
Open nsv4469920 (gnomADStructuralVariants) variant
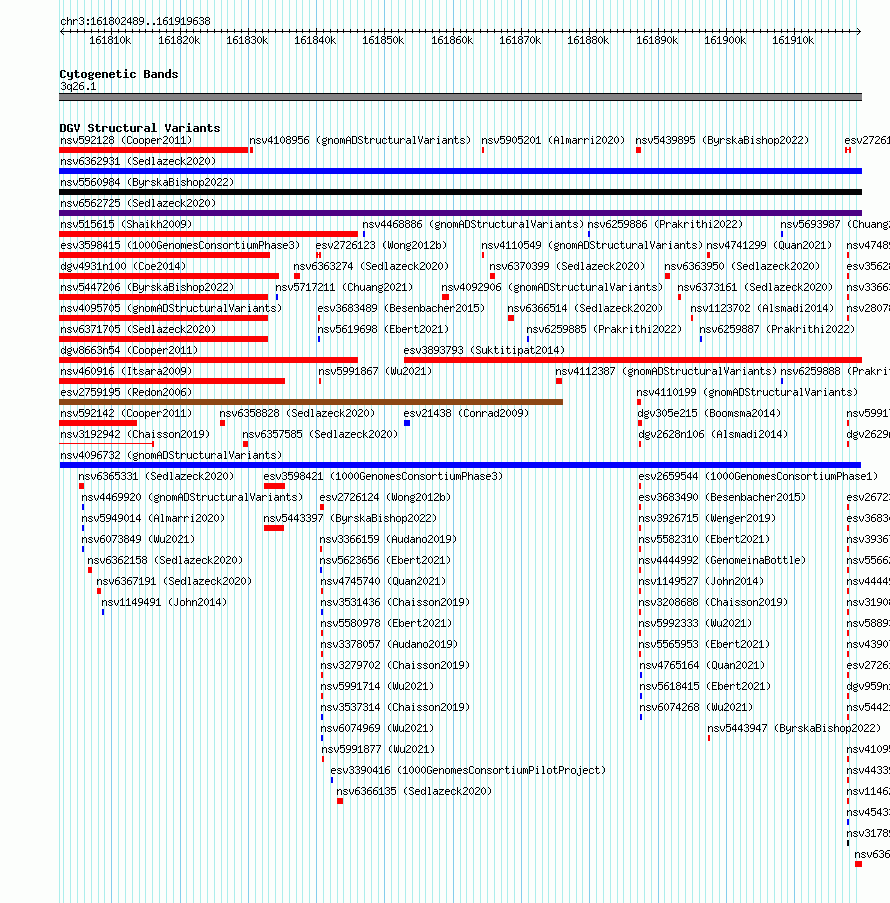pyautogui.click(x=192, y=497)
